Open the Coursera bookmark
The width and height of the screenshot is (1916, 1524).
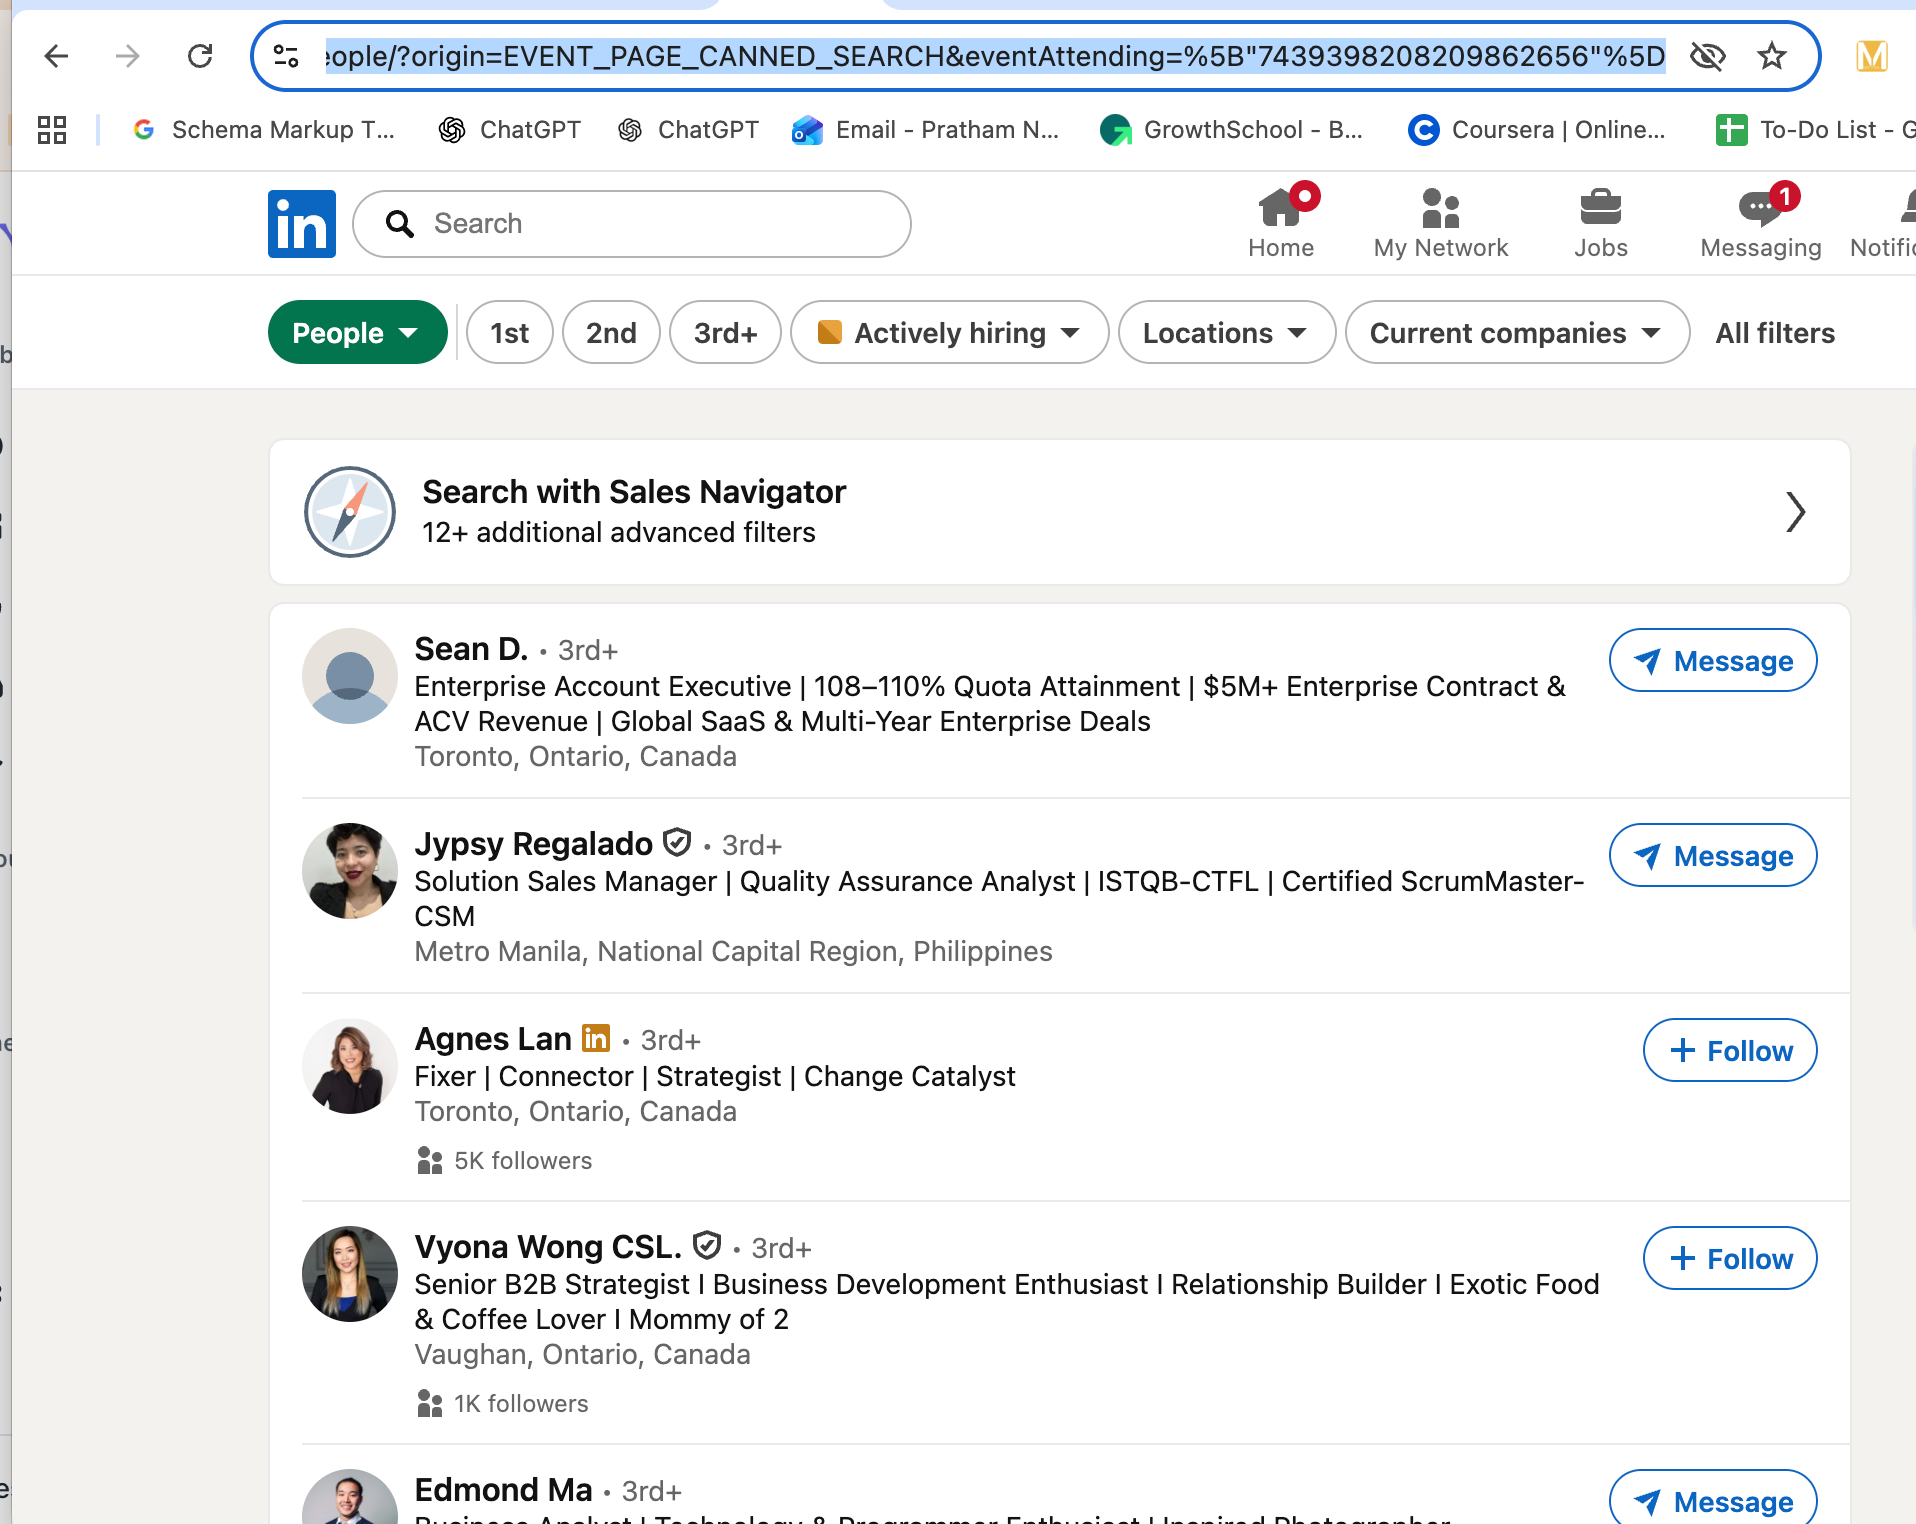coord(1537,130)
